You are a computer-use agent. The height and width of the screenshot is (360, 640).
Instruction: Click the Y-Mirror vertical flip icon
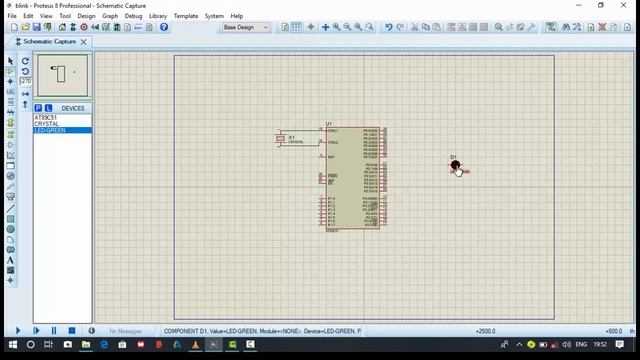click(25, 105)
